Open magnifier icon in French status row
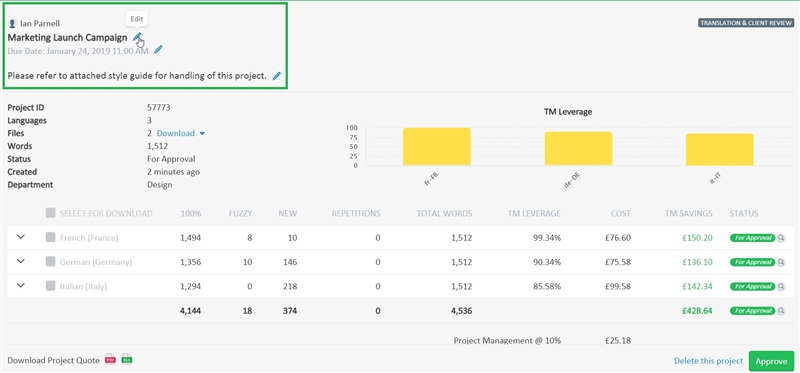 pyautogui.click(x=781, y=238)
